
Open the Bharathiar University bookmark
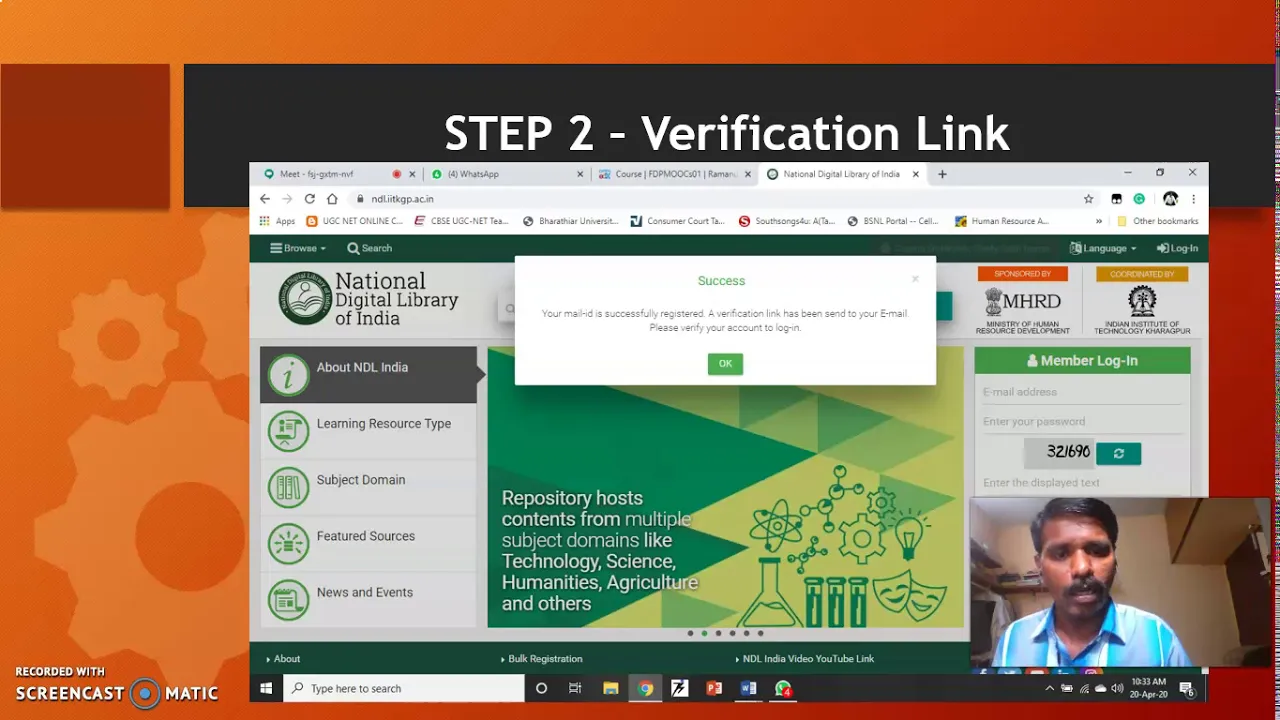pyautogui.click(x=570, y=221)
